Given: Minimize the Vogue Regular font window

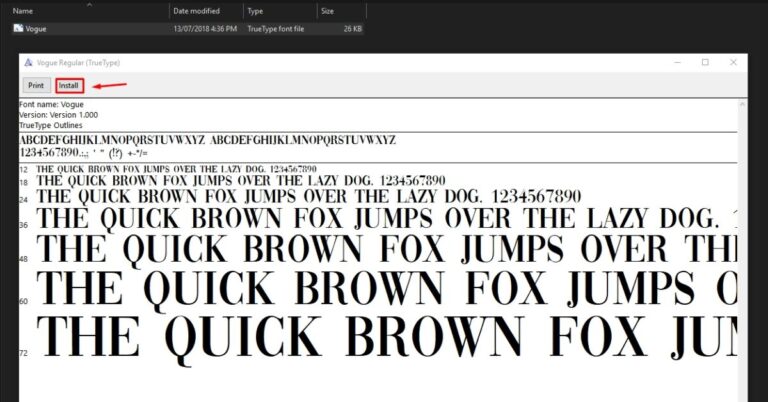Looking at the screenshot, I should point(676,62).
